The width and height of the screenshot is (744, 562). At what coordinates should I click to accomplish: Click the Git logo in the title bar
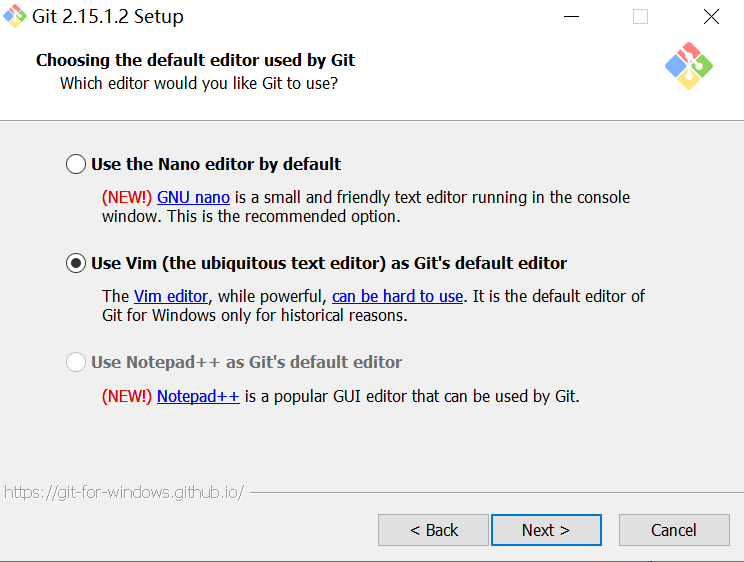pyautogui.click(x=15, y=16)
